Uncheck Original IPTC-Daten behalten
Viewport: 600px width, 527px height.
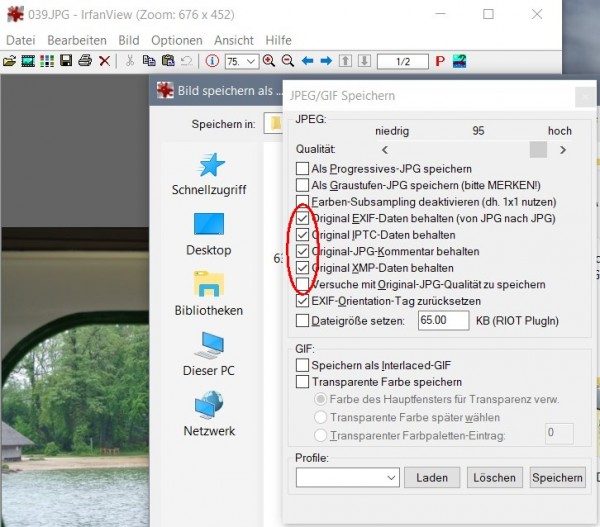pyautogui.click(x=302, y=235)
